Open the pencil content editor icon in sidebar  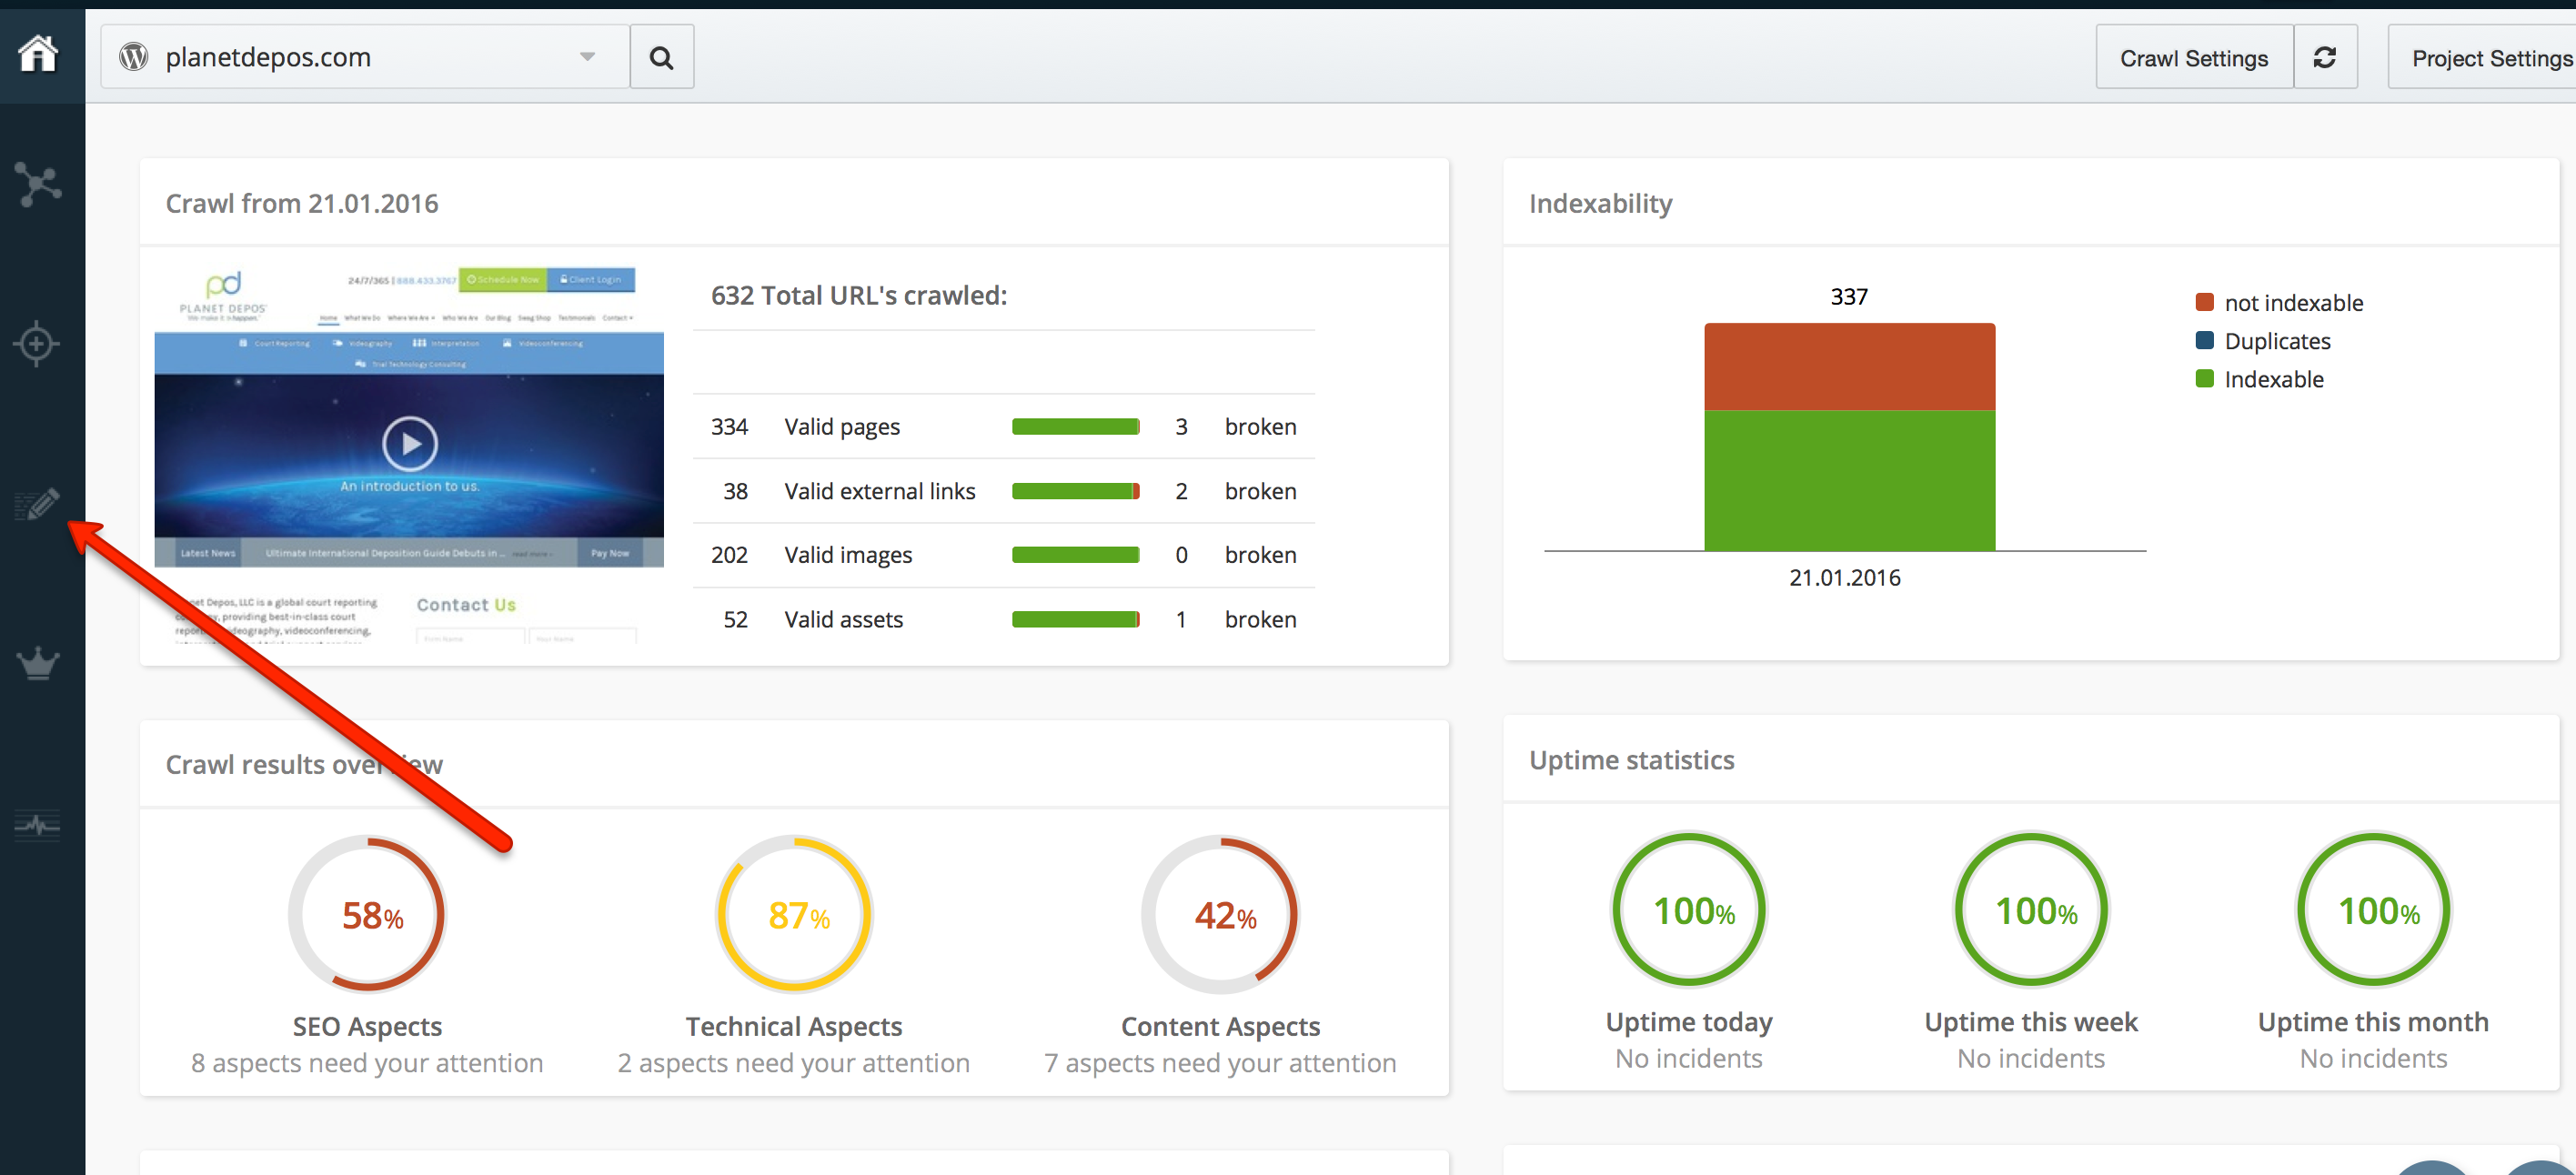(x=38, y=504)
